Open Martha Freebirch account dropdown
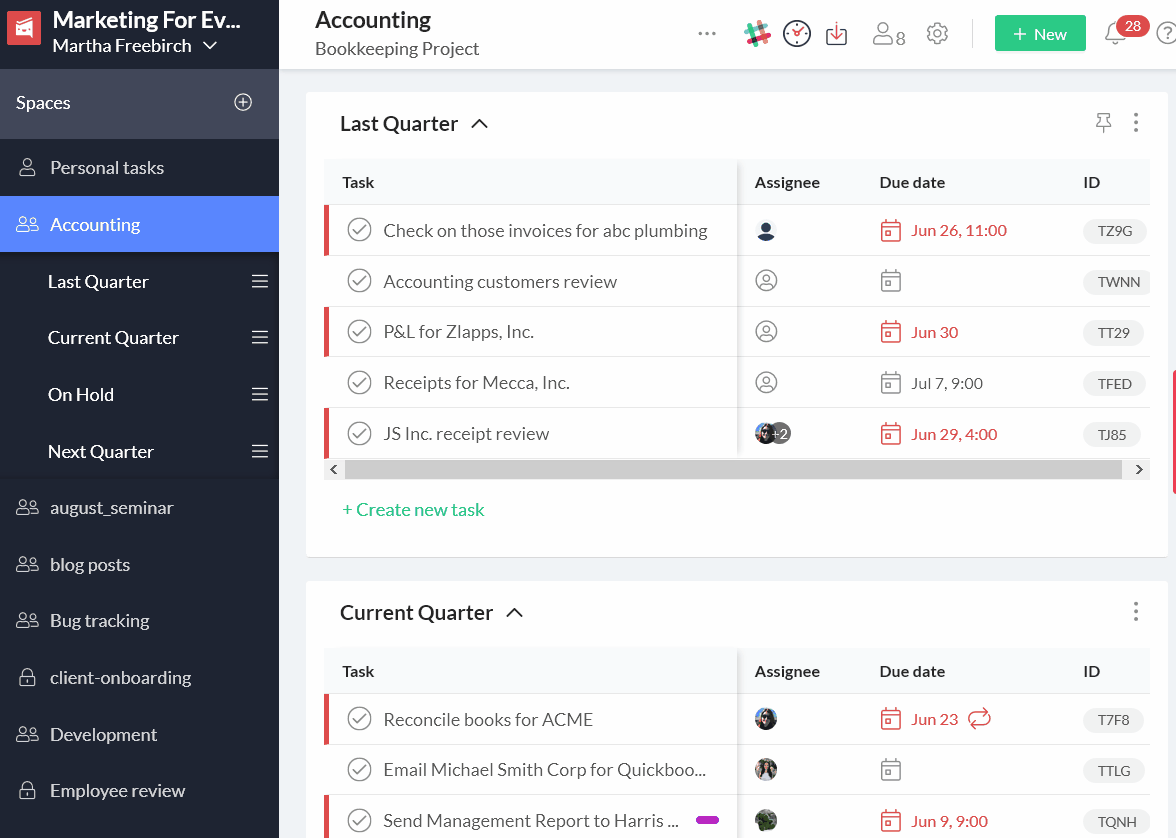Viewport: 1176px width, 838px height. click(x=135, y=46)
